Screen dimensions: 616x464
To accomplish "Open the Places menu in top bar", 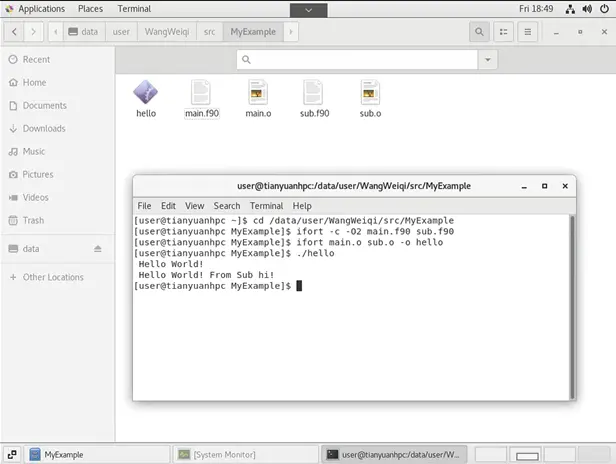I will pyautogui.click(x=90, y=9).
